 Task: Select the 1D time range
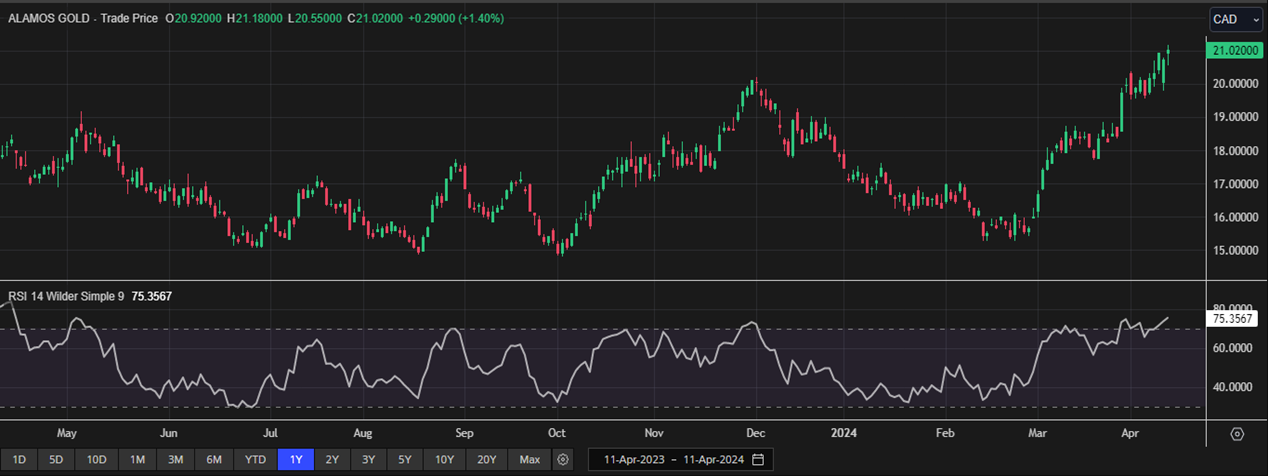pyautogui.click(x=19, y=459)
